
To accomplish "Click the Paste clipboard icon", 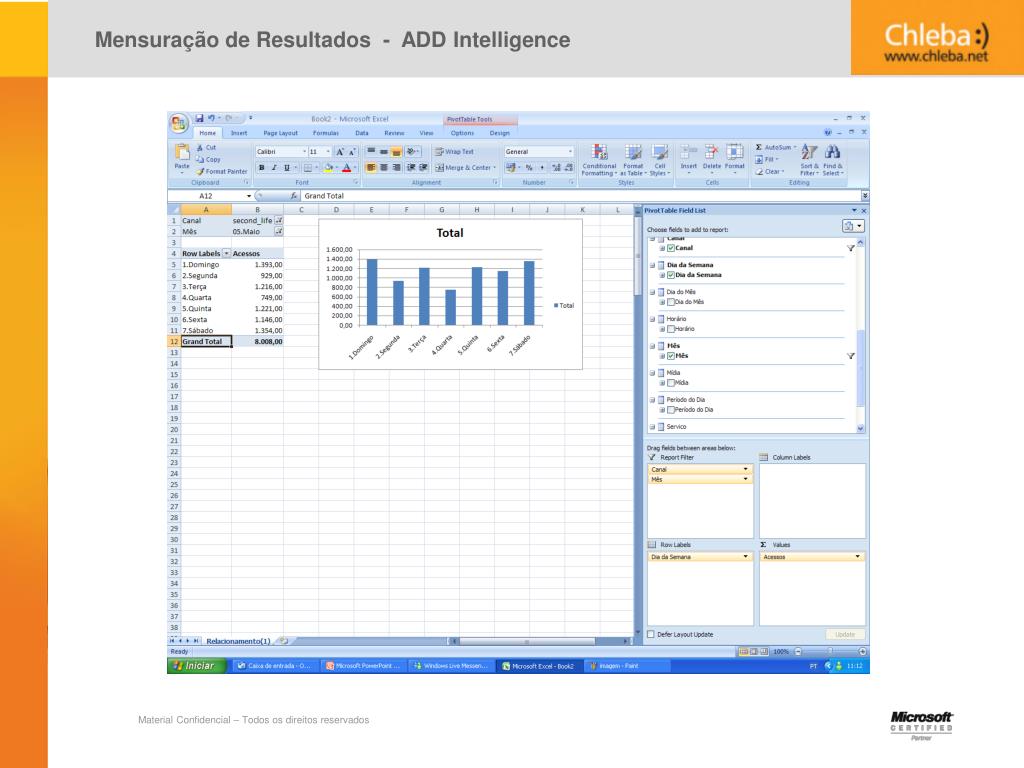I will (182, 153).
